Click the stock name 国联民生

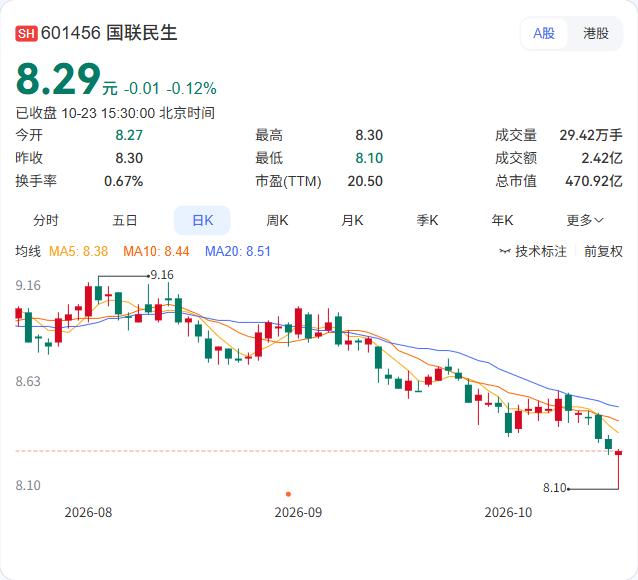click(x=142, y=33)
